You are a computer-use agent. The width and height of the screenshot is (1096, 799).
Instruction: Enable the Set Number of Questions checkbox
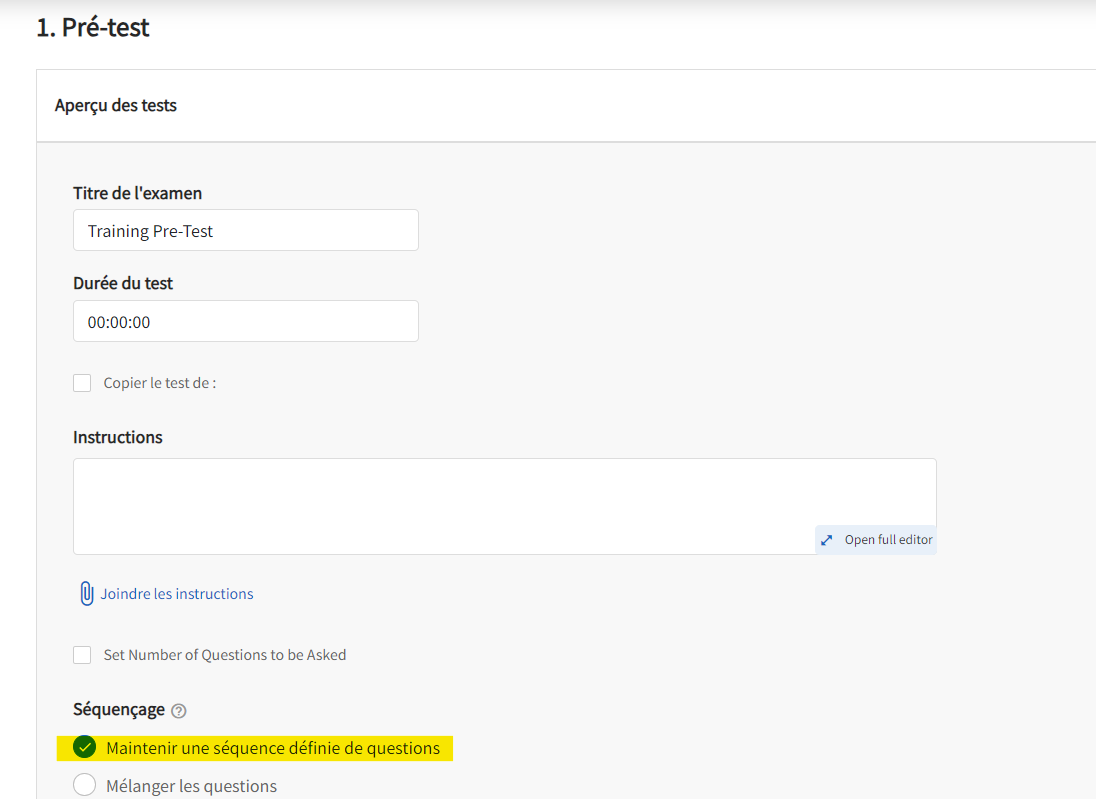[82, 655]
